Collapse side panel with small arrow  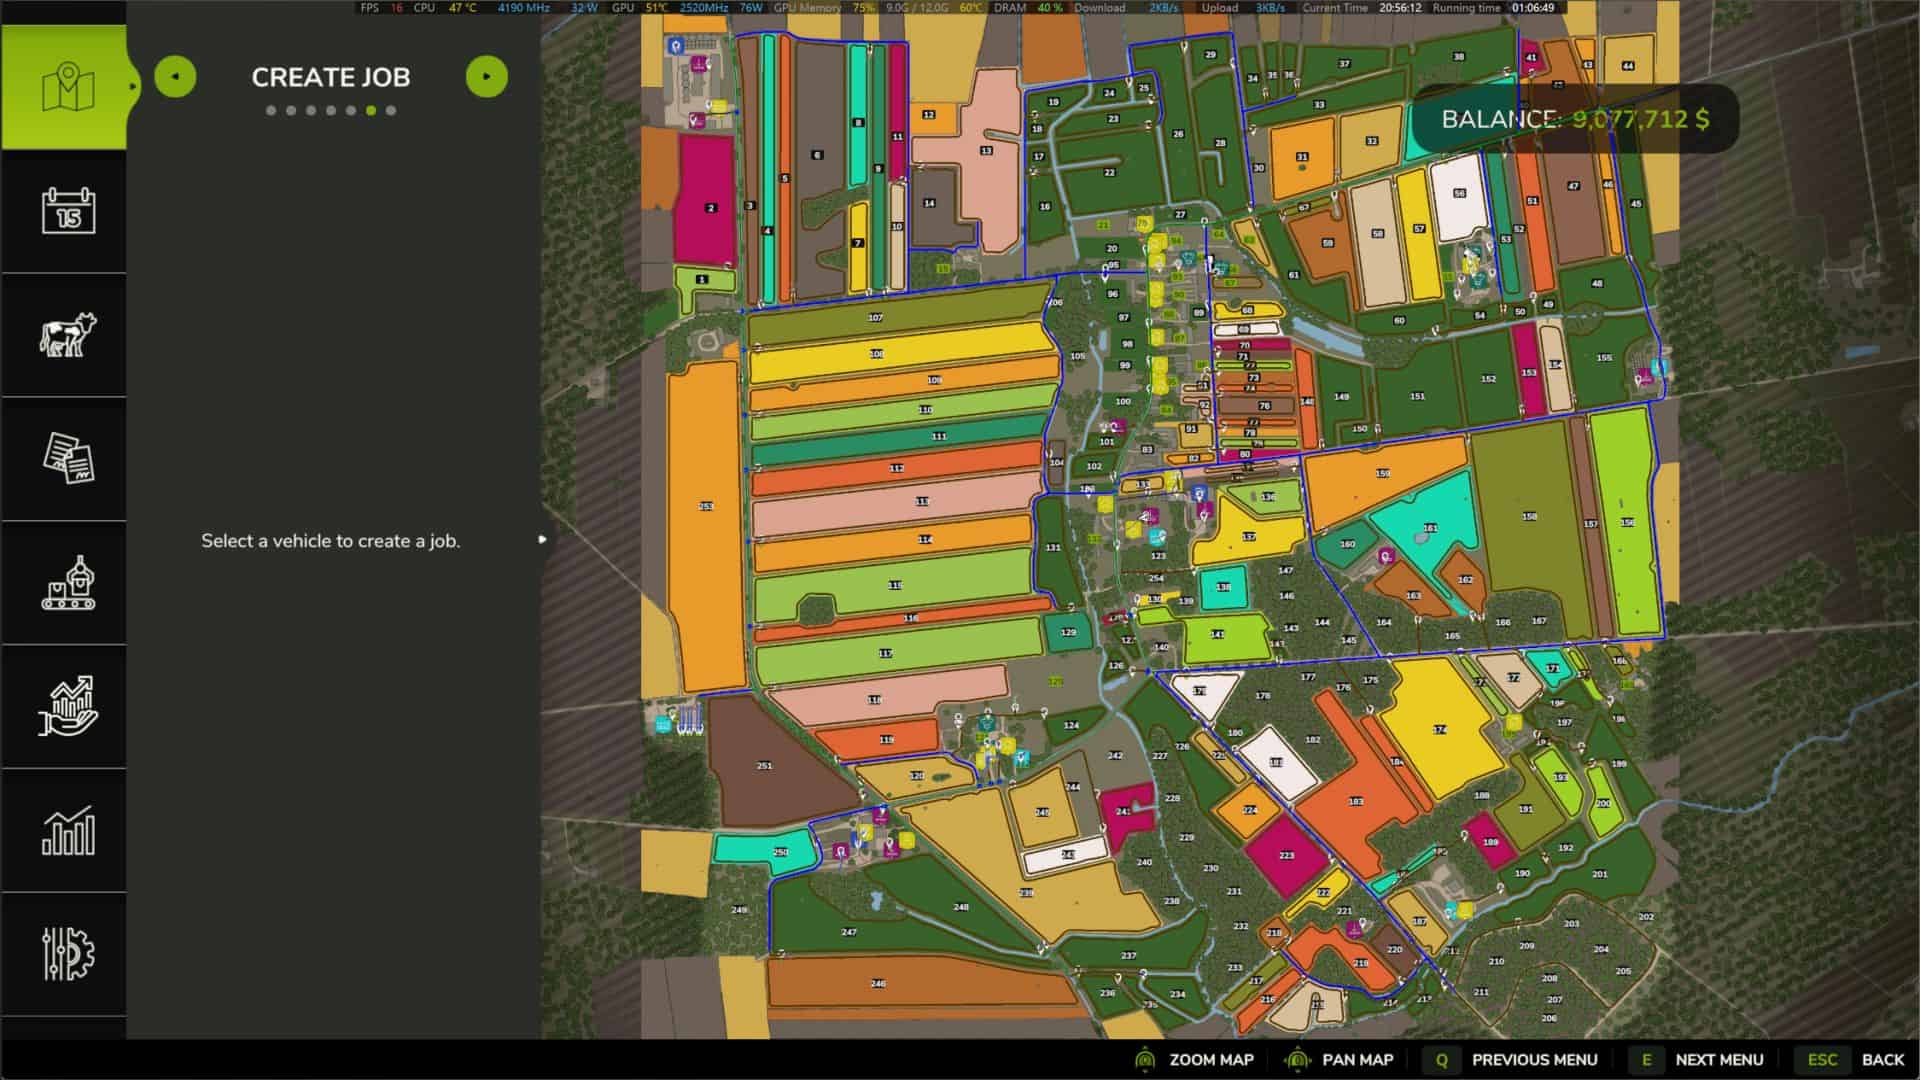542,539
